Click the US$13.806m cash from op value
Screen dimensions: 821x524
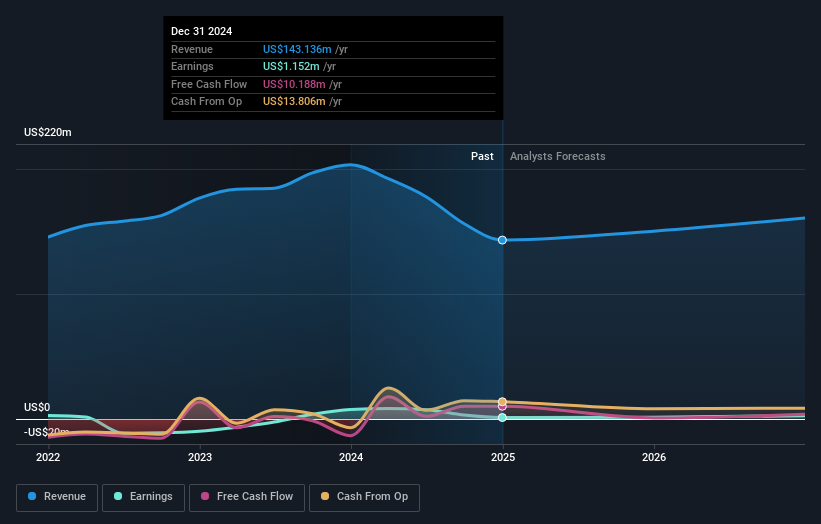tap(294, 102)
